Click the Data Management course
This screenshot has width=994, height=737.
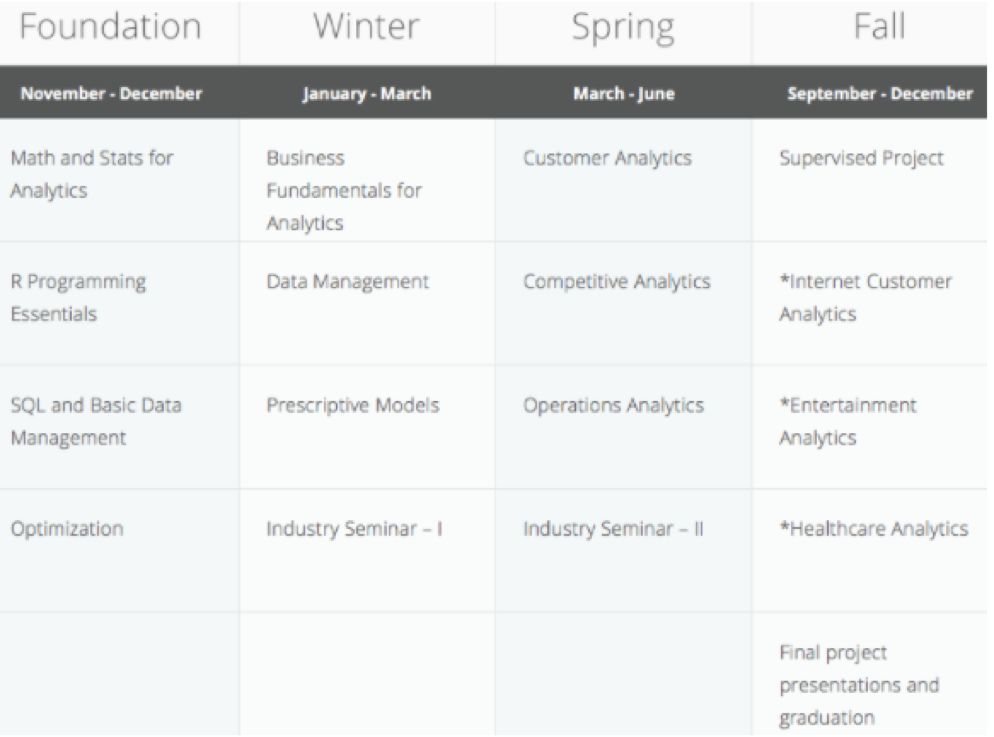point(347,282)
